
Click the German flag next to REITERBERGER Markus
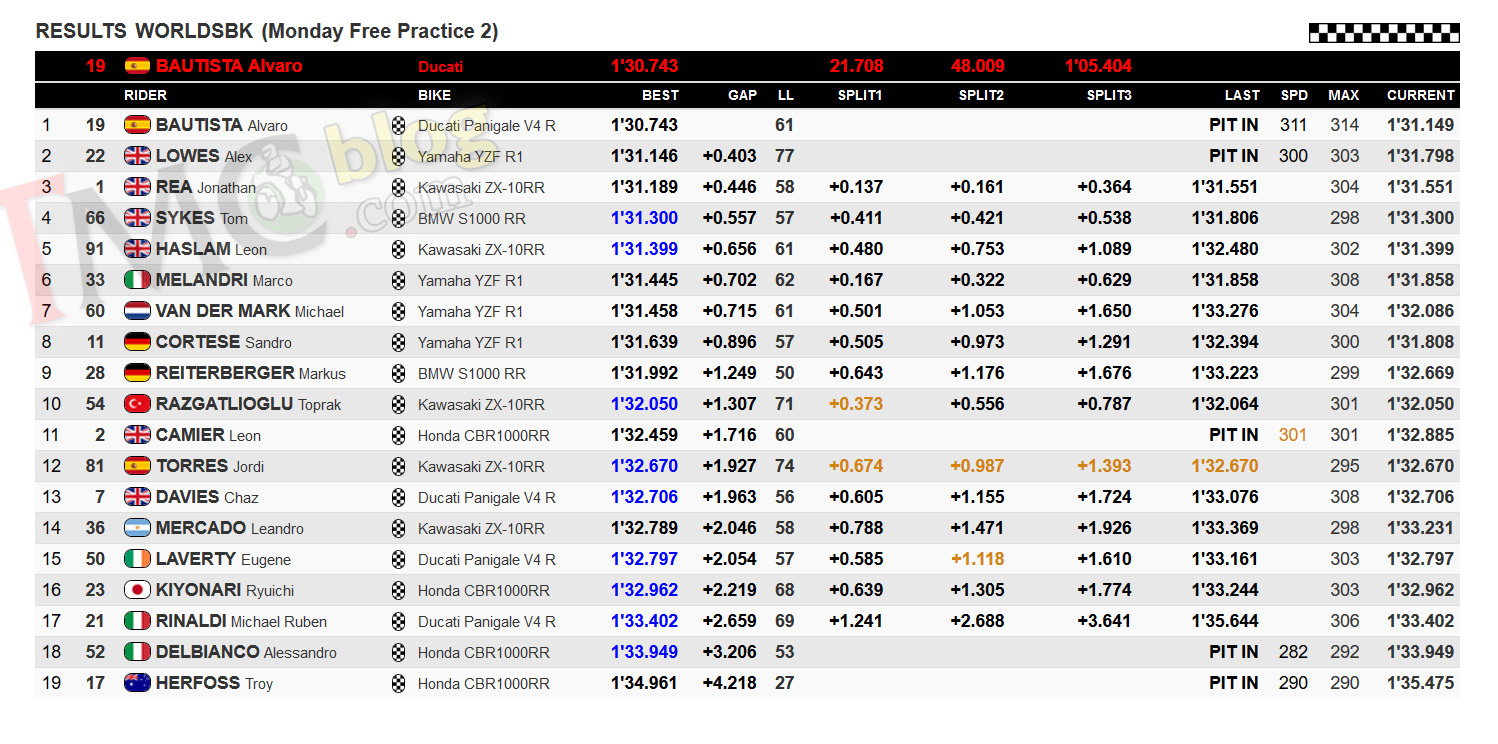pos(137,373)
